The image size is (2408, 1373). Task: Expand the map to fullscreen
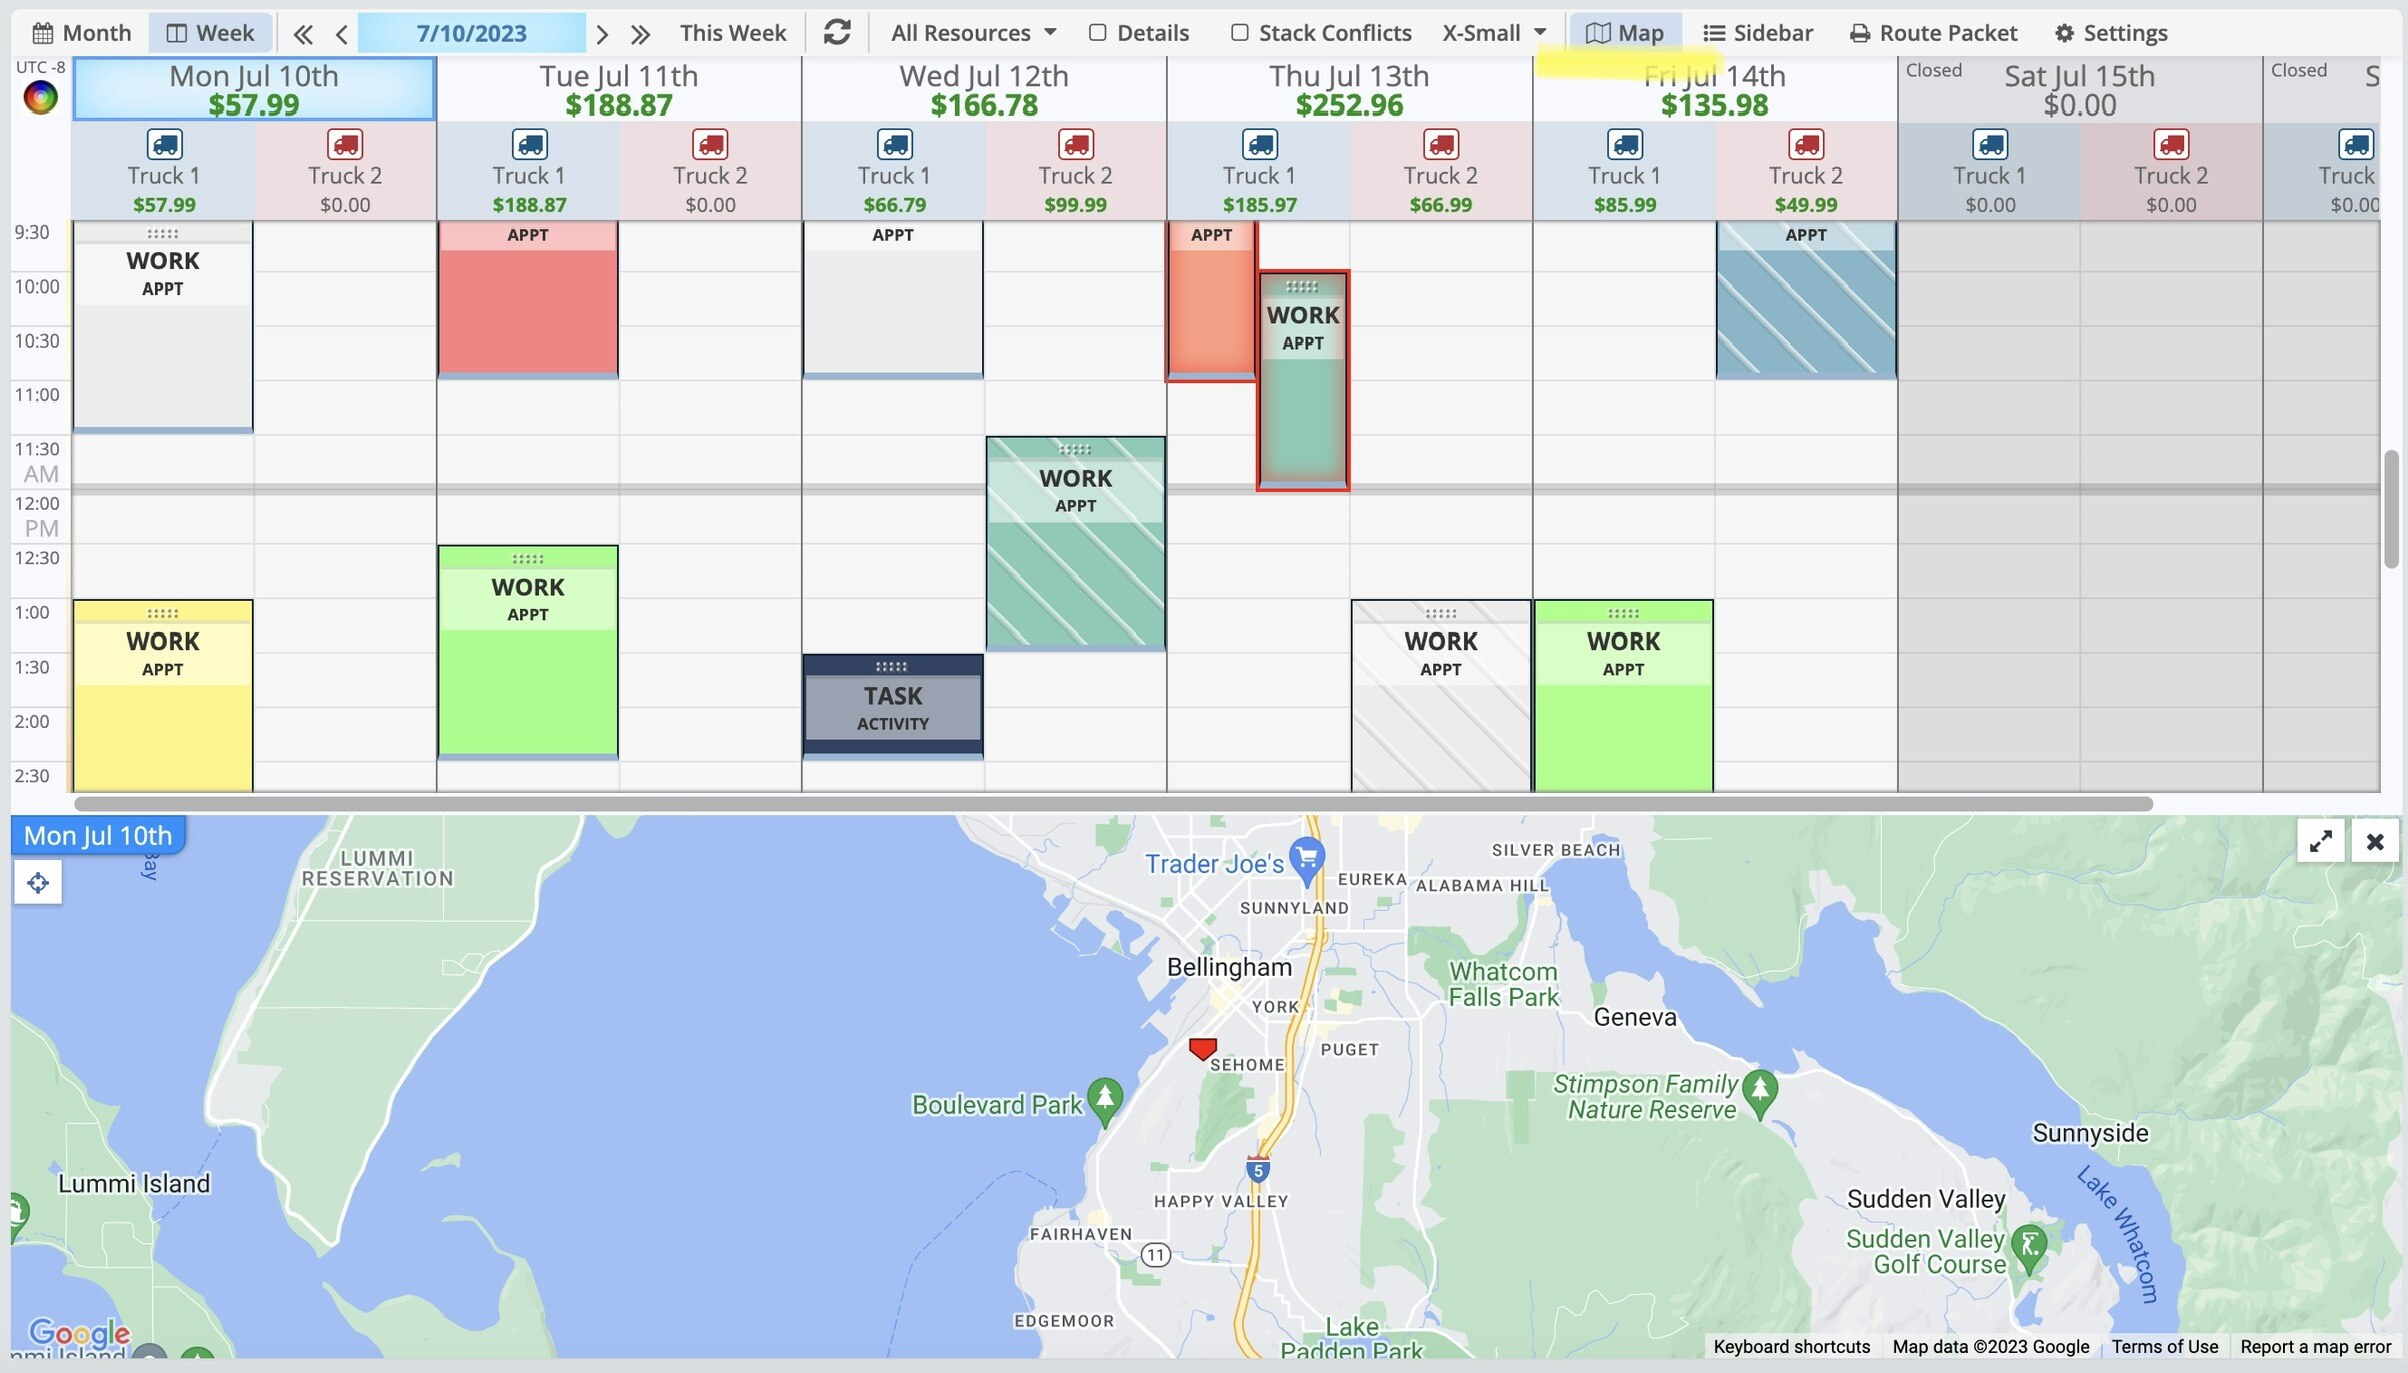pos(2320,841)
